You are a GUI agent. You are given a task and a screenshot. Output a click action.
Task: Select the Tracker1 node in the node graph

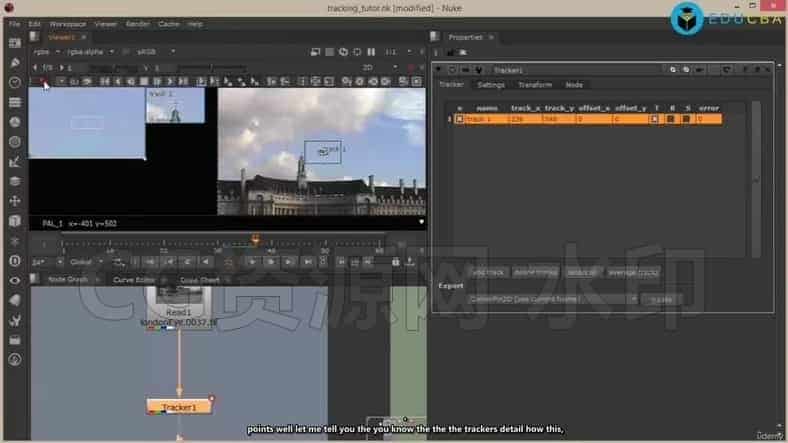[179, 407]
